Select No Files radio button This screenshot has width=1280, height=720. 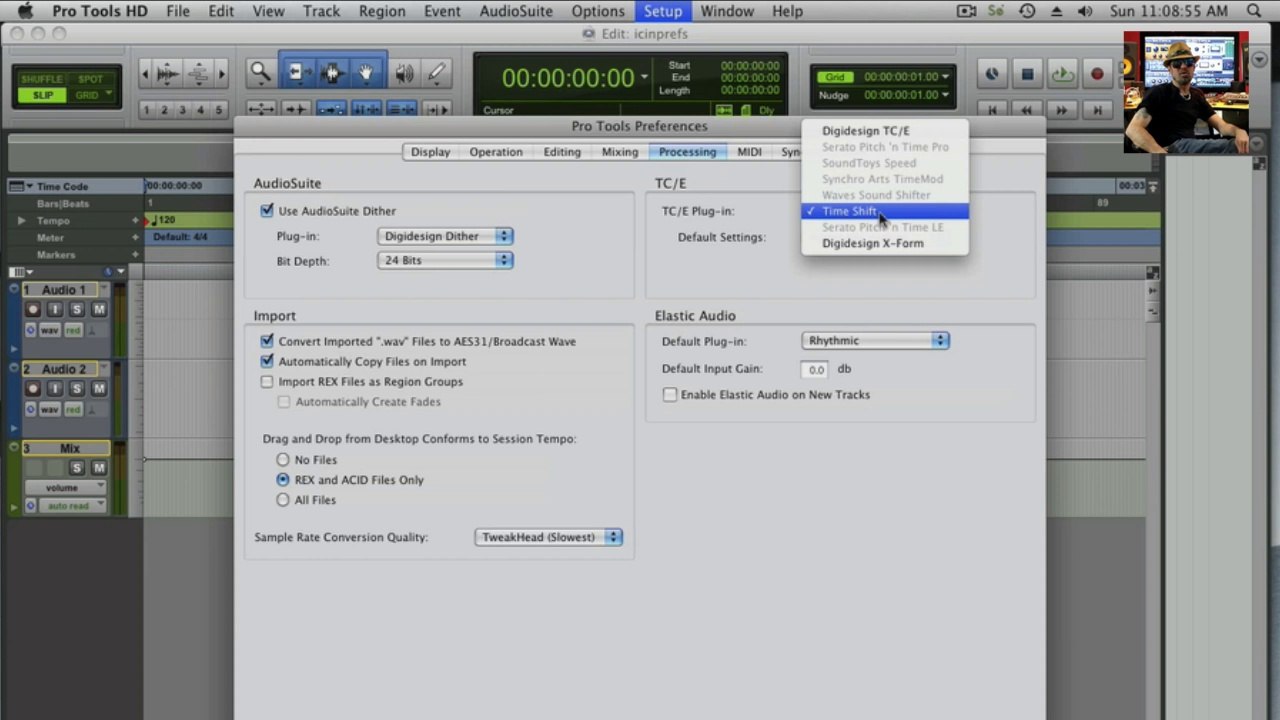coord(283,460)
